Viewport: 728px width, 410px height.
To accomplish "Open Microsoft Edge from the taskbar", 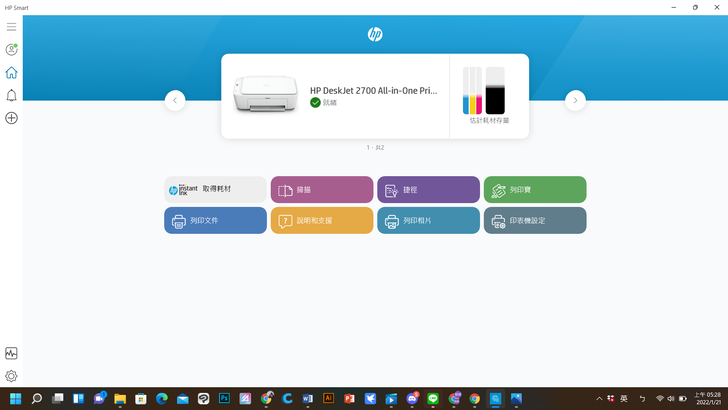I will (162, 398).
